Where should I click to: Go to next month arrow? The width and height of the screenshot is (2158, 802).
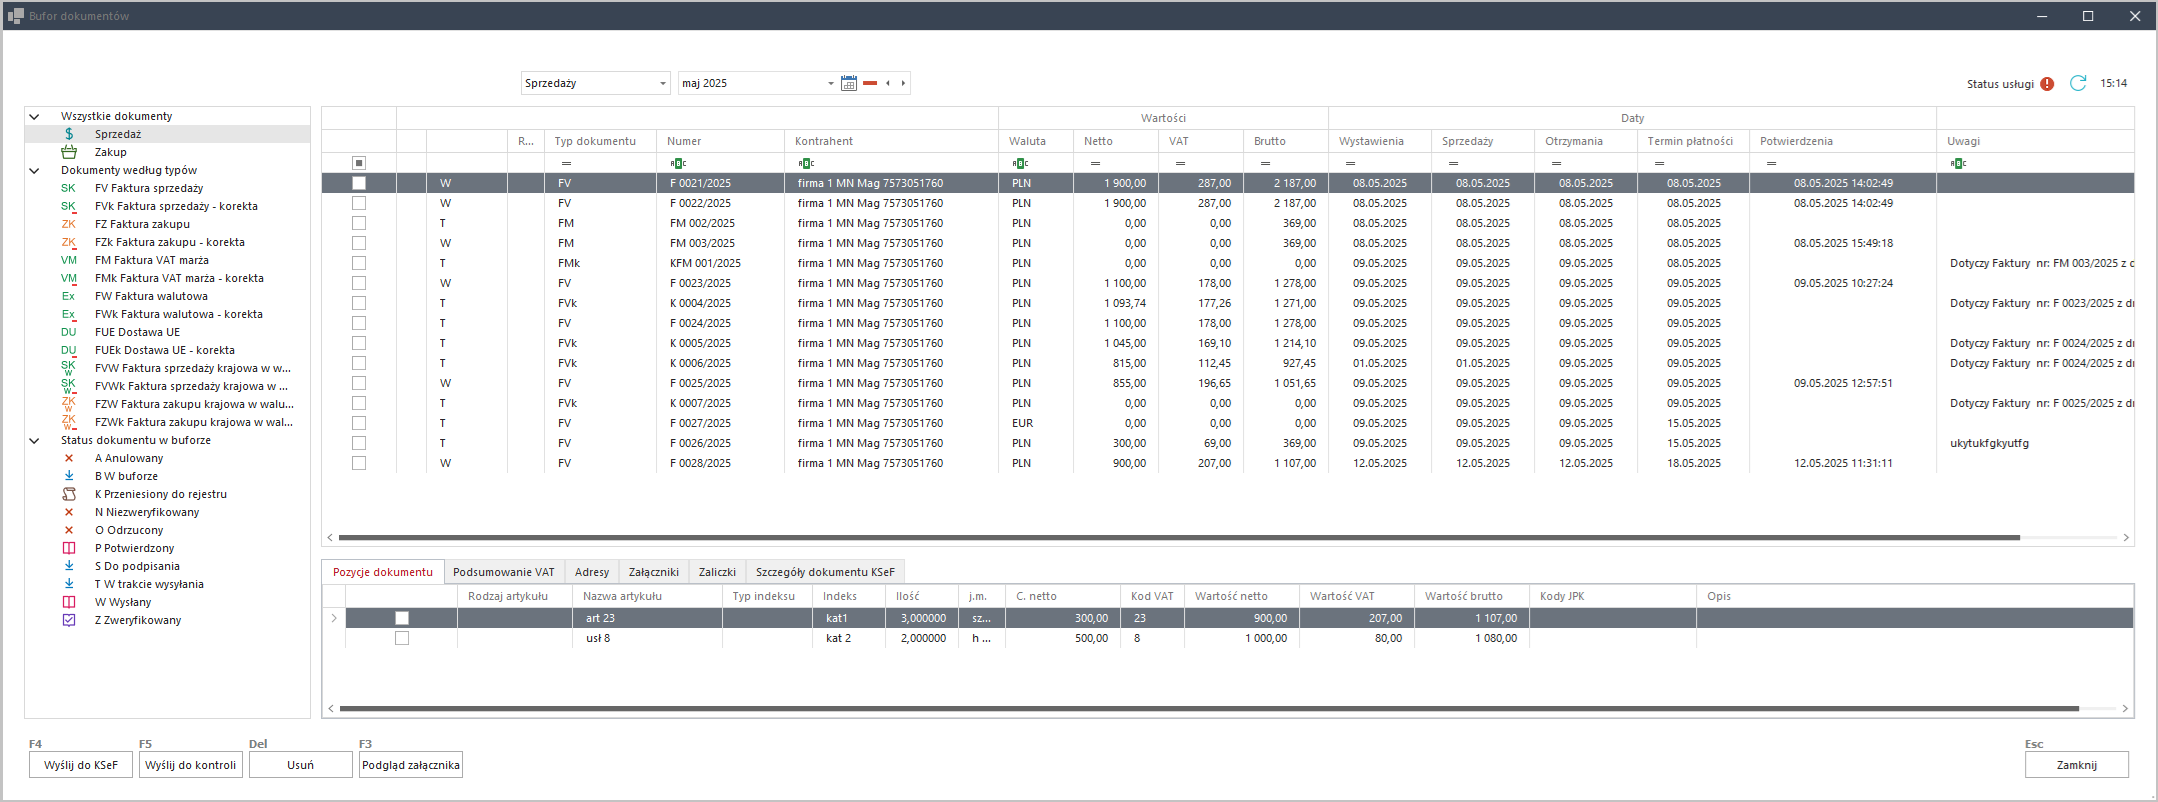pos(903,83)
